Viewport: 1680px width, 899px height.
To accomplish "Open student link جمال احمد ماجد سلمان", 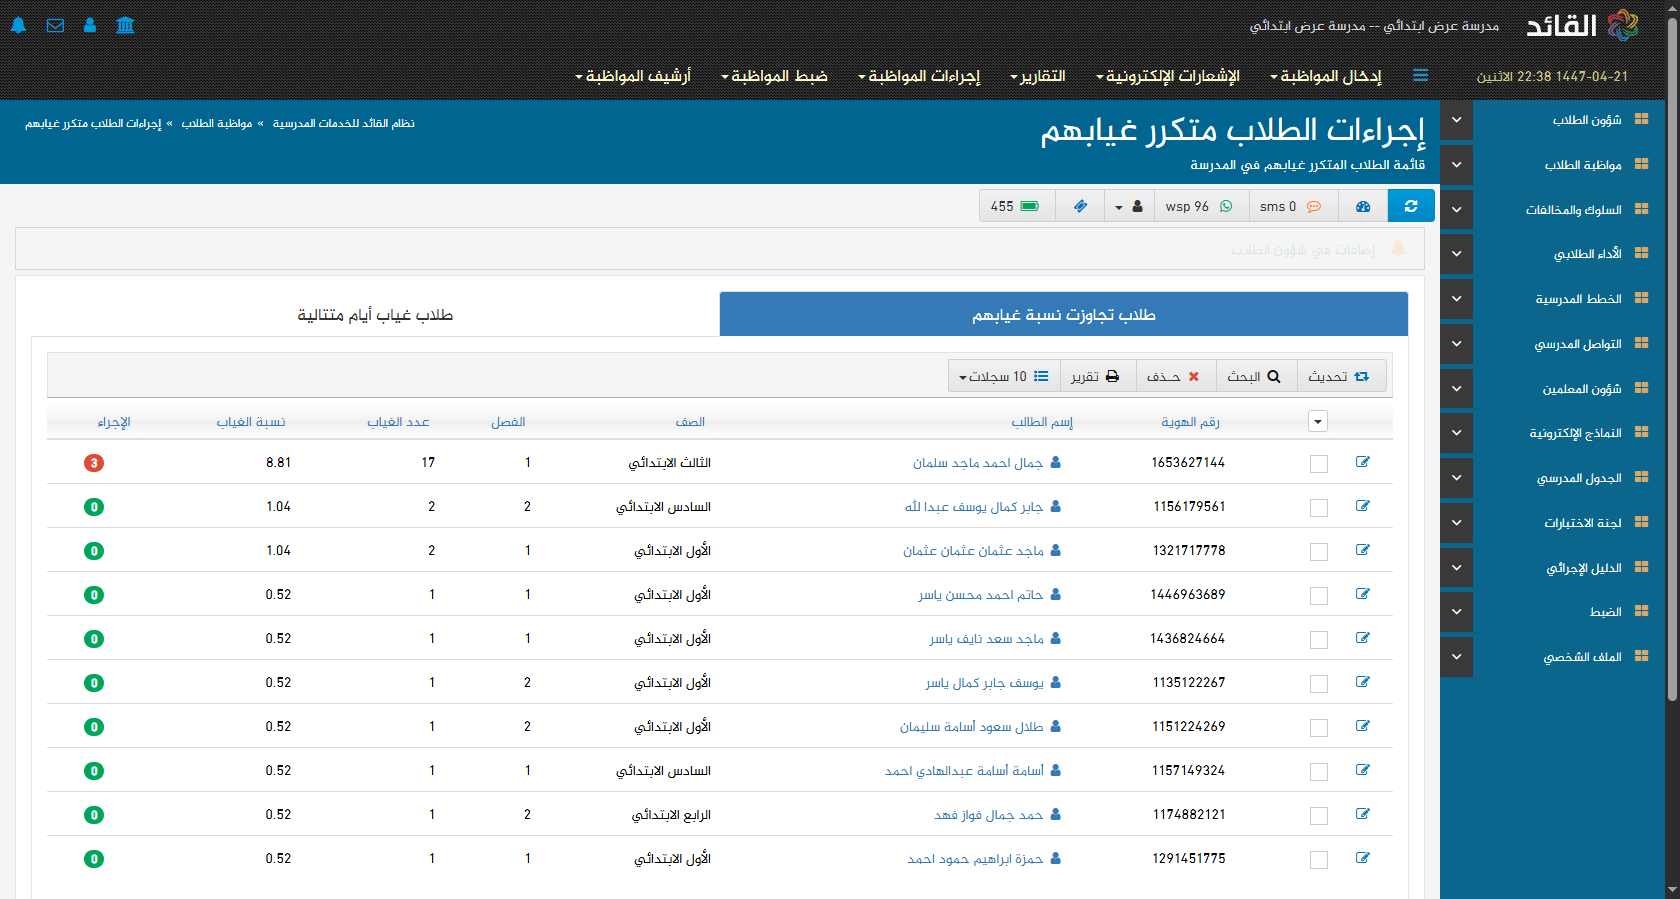I will point(977,463).
